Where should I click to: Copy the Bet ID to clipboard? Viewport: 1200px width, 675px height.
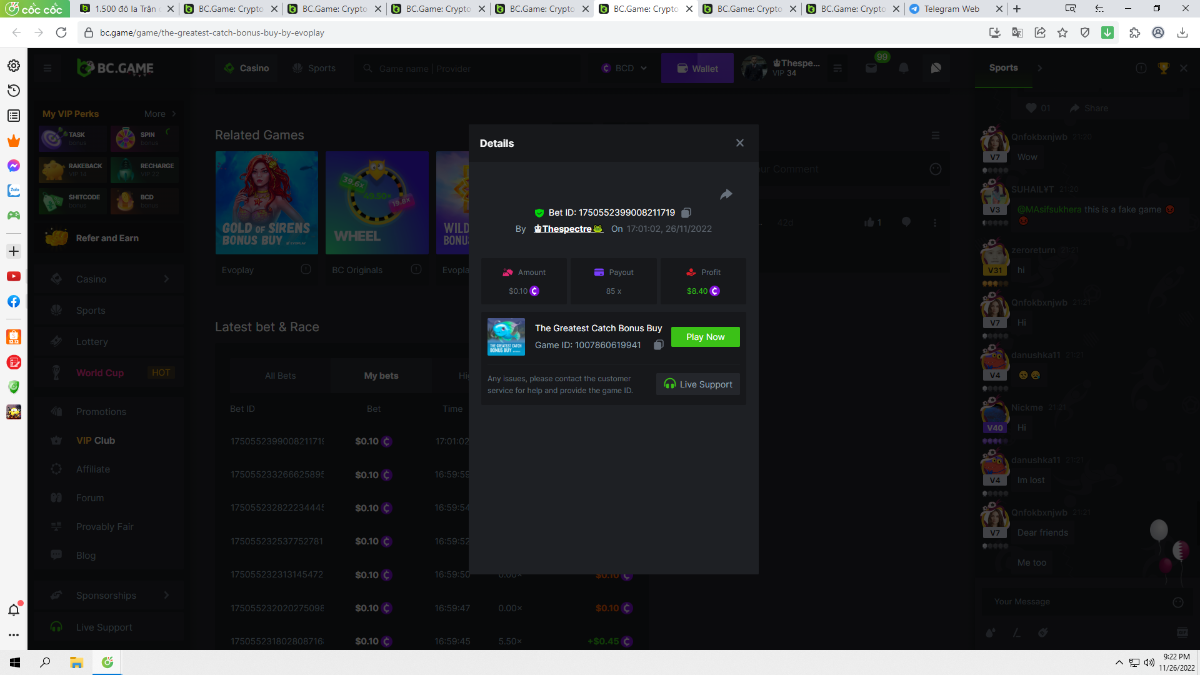[x=686, y=213]
